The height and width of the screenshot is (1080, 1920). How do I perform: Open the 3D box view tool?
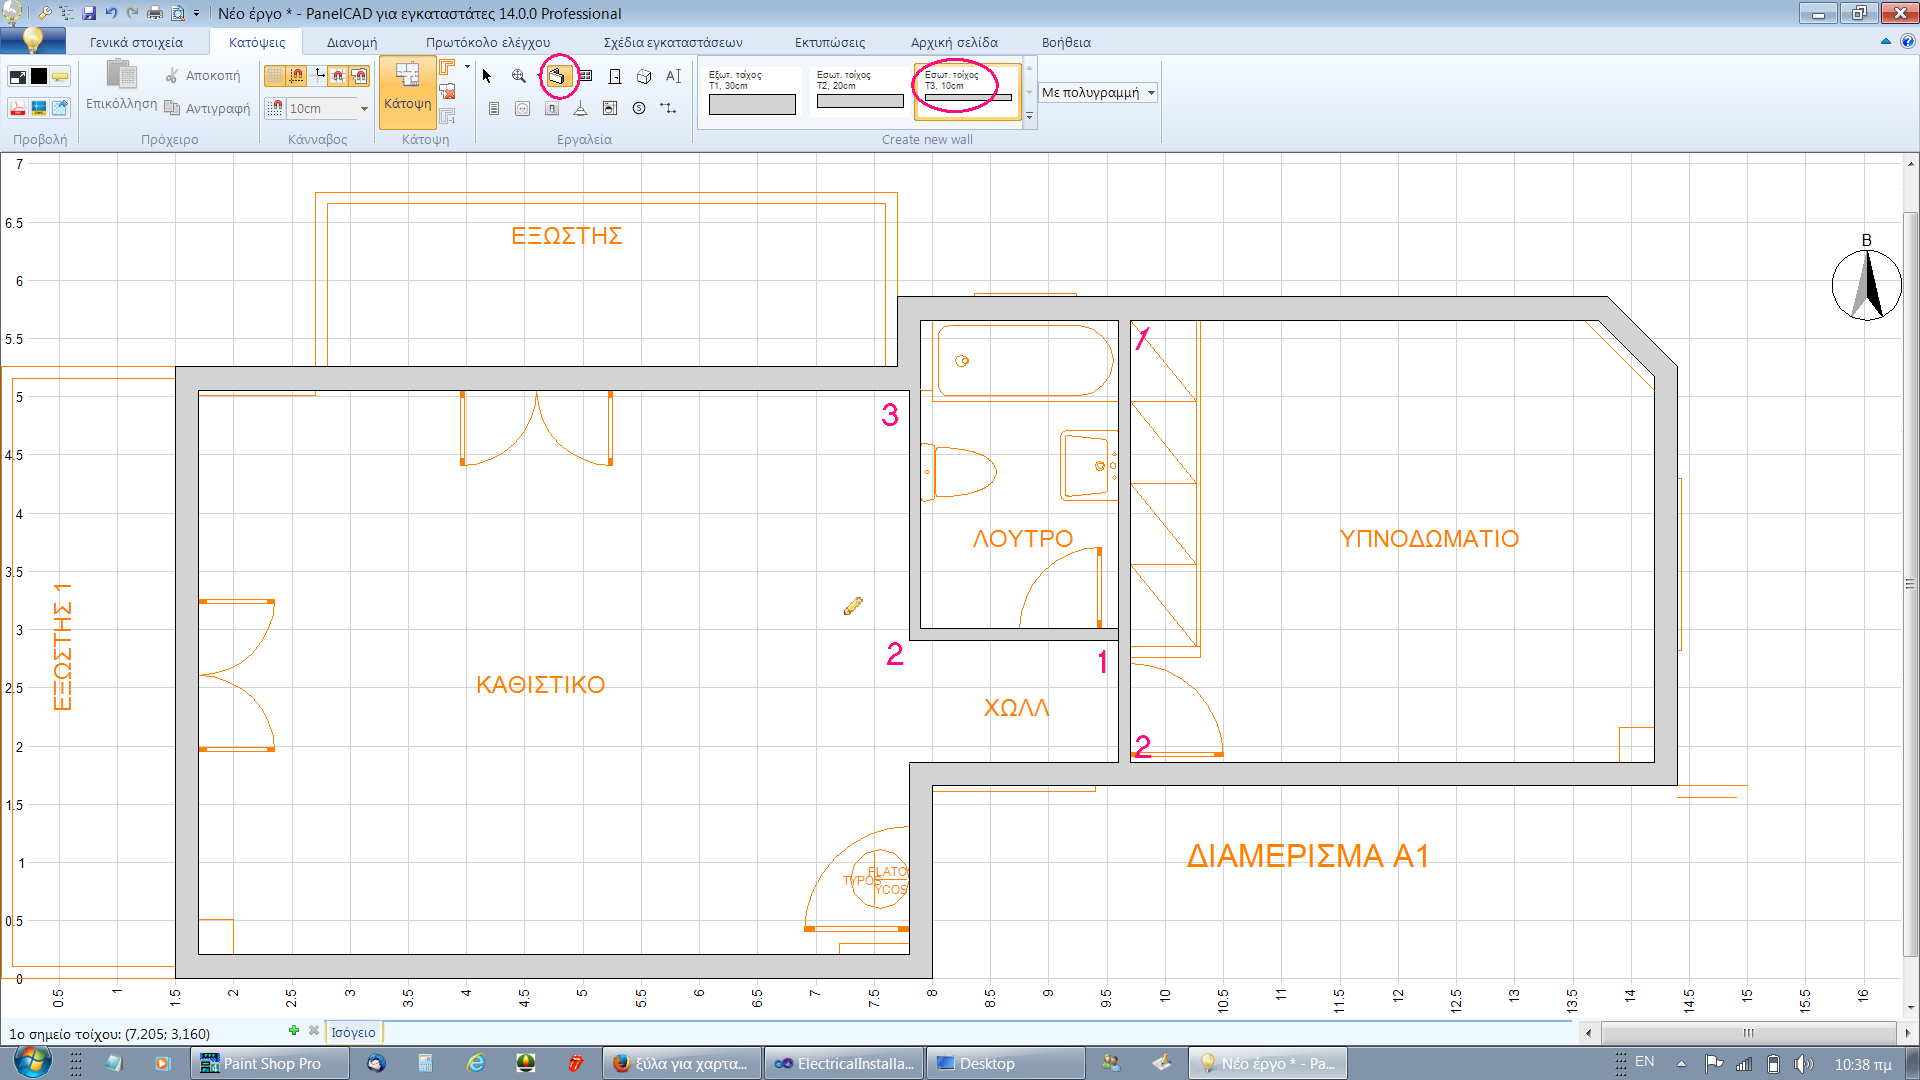point(644,76)
